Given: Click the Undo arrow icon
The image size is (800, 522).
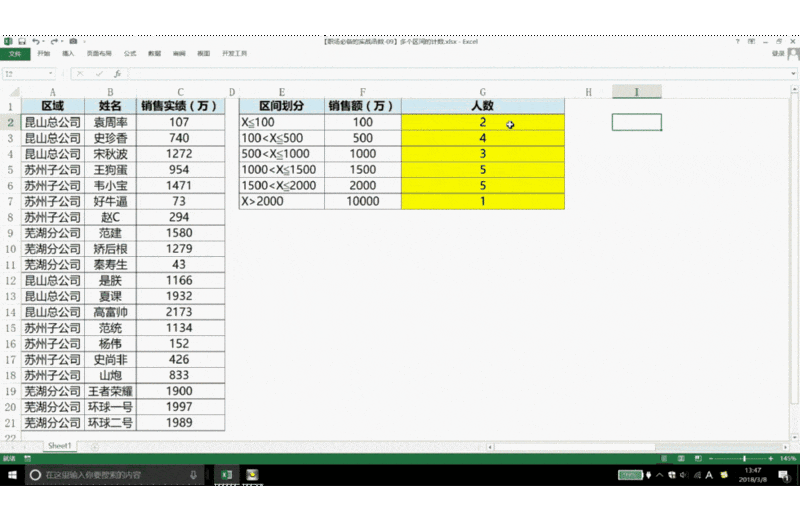Looking at the screenshot, I should pos(36,41).
